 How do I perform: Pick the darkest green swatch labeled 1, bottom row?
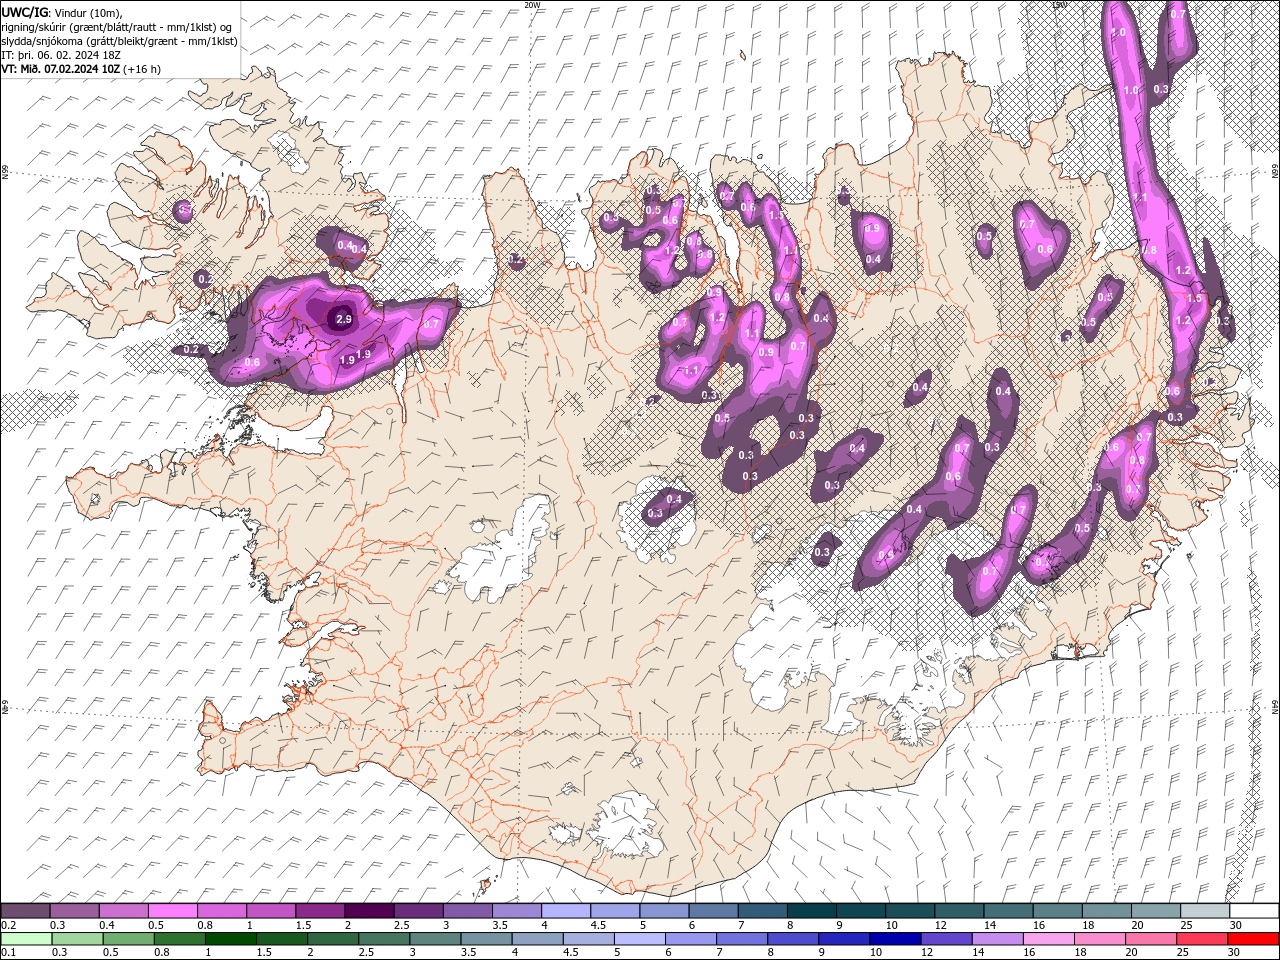click(x=230, y=938)
